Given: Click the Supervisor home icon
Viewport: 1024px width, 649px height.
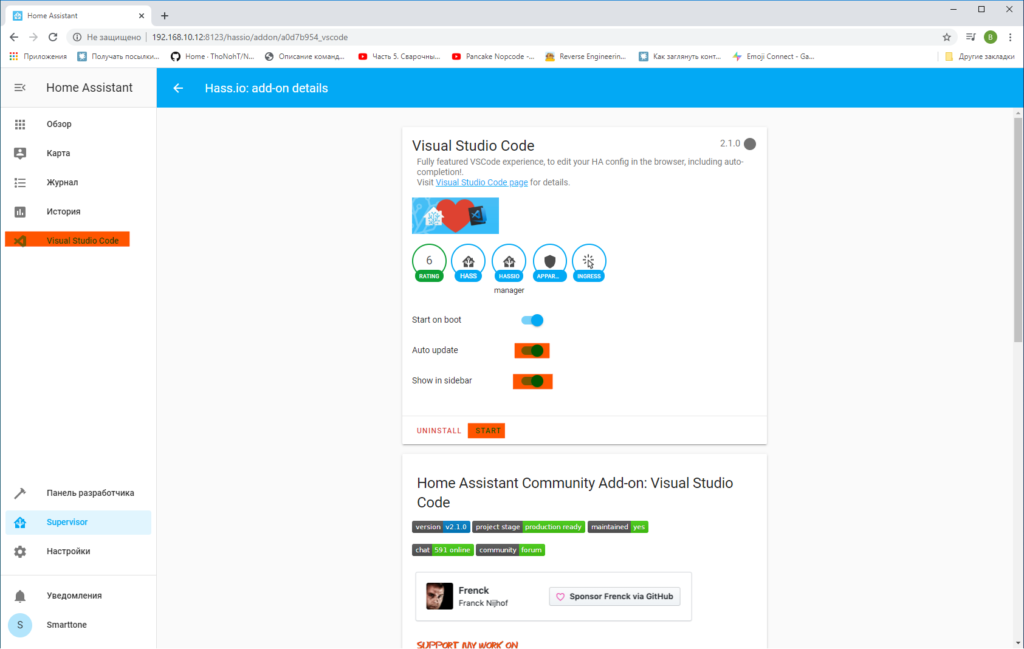Looking at the screenshot, I should (20, 522).
